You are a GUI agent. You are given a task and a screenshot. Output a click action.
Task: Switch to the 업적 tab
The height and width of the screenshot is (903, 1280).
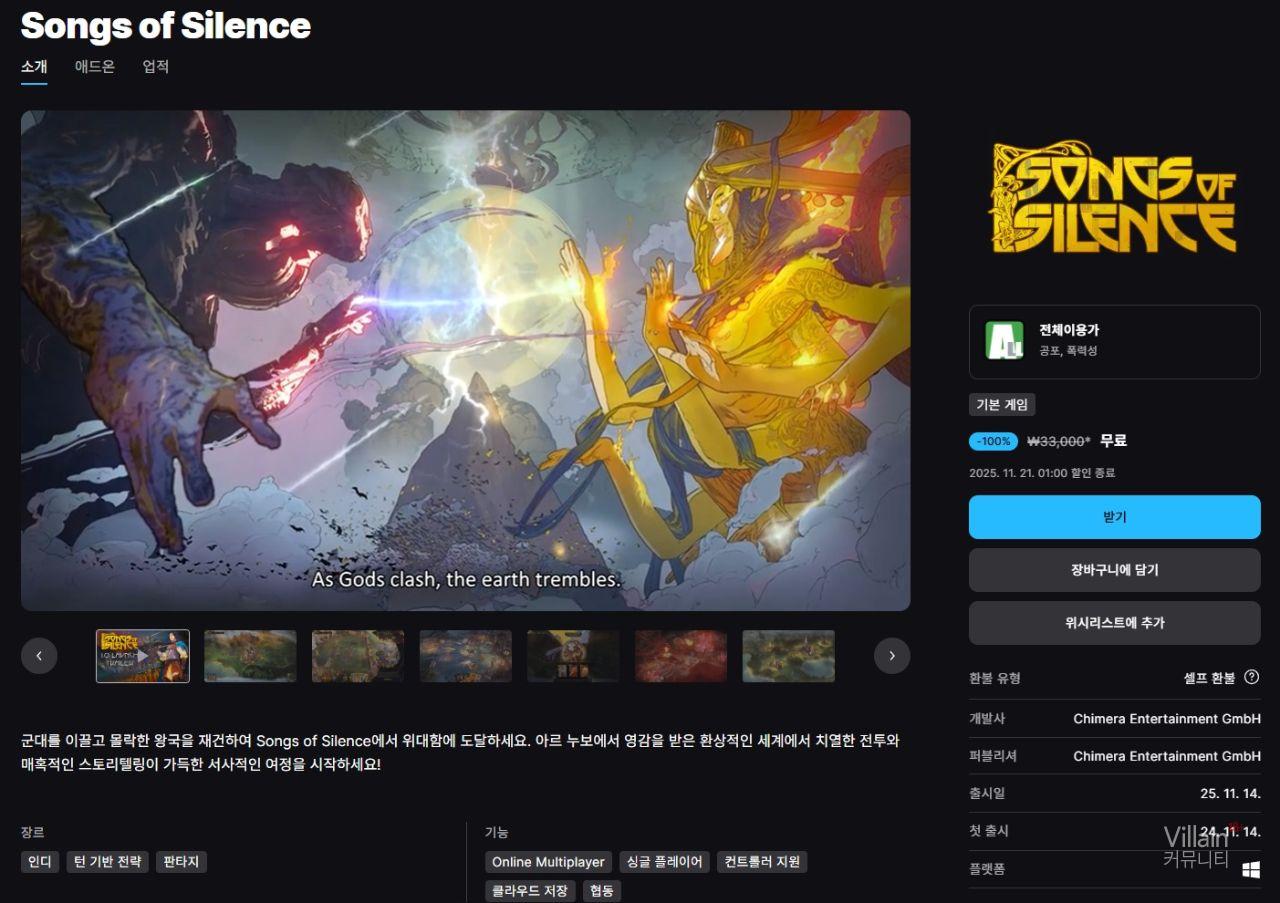[x=156, y=67]
